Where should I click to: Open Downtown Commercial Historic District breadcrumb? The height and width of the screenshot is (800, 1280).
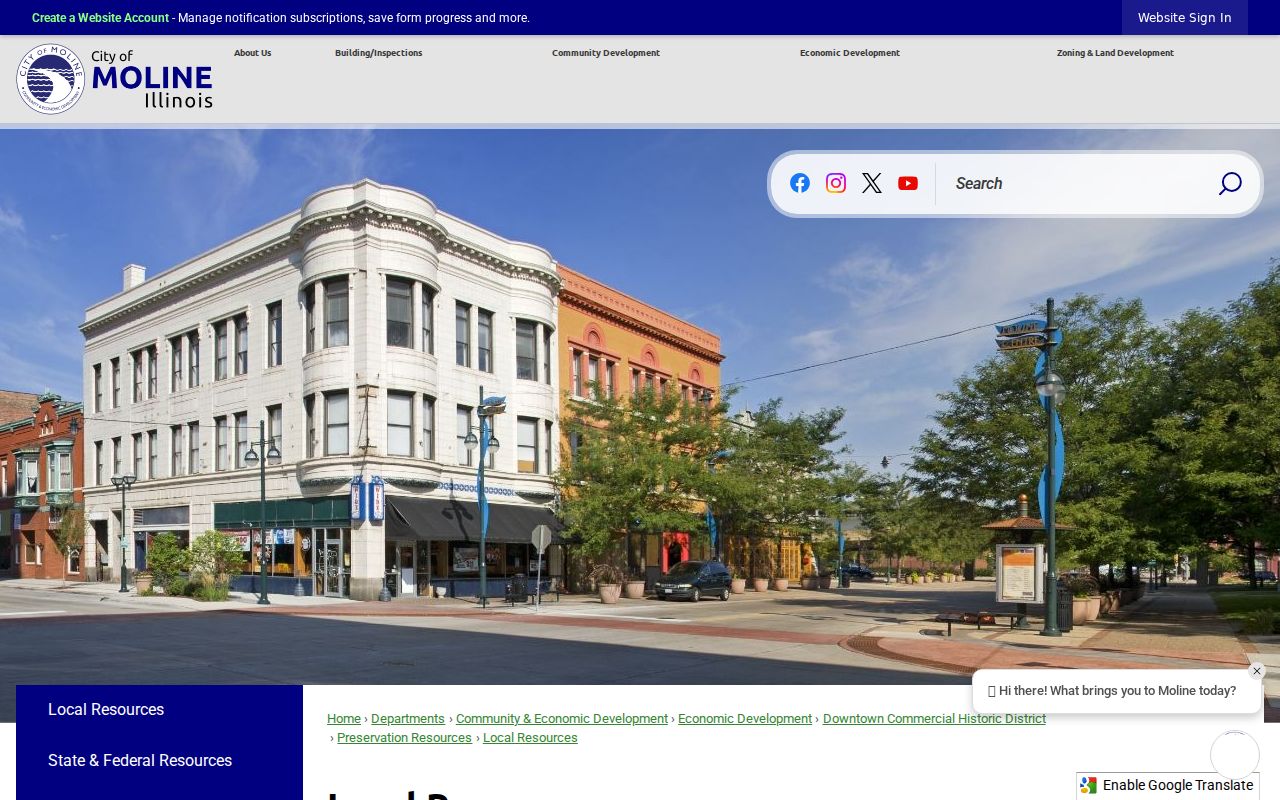tap(934, 719)
